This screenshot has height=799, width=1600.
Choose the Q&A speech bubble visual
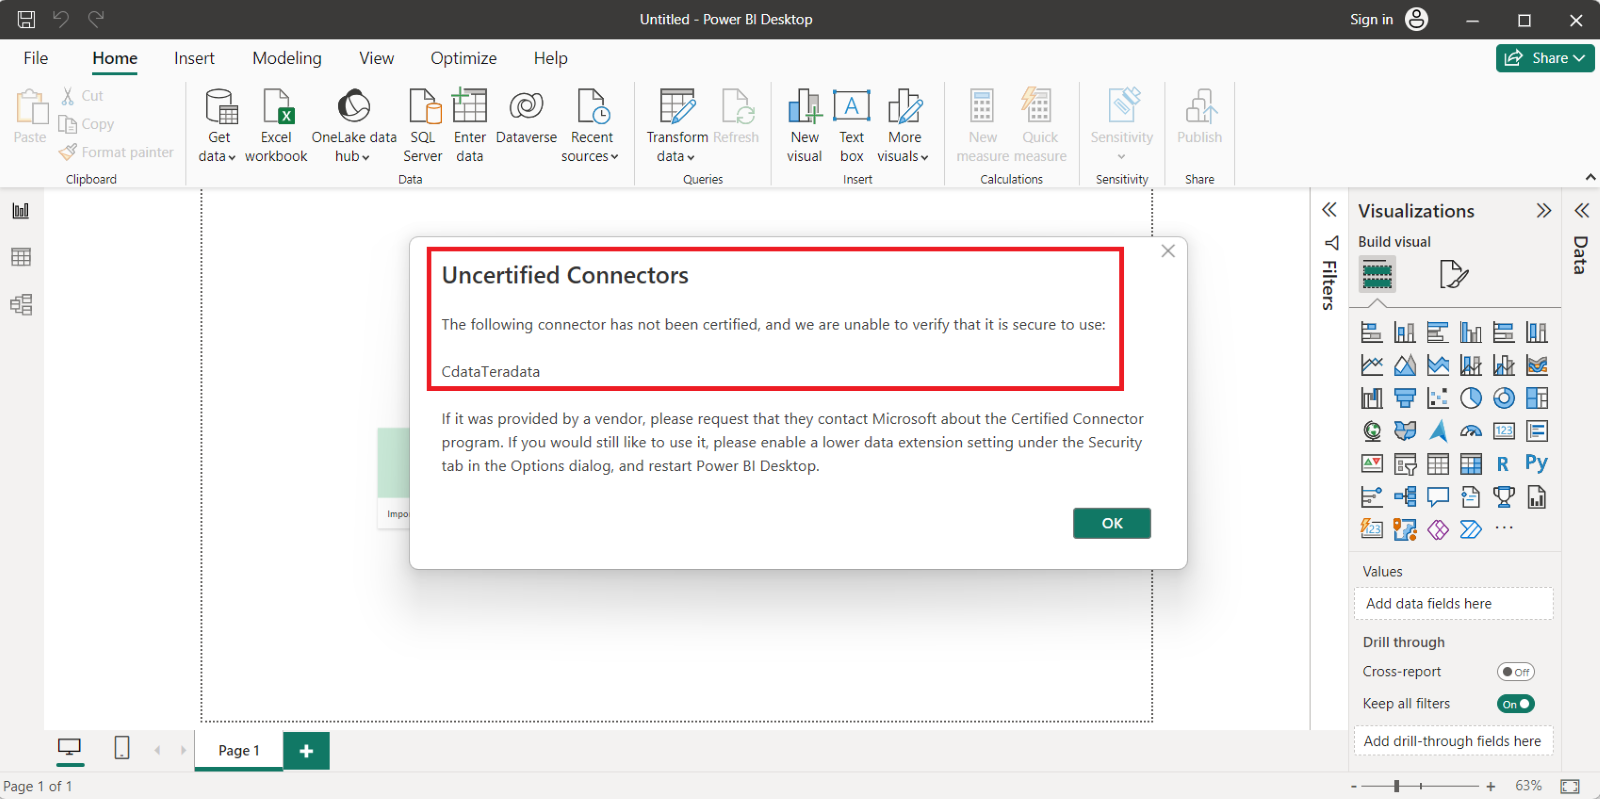tap(1438, 497)
